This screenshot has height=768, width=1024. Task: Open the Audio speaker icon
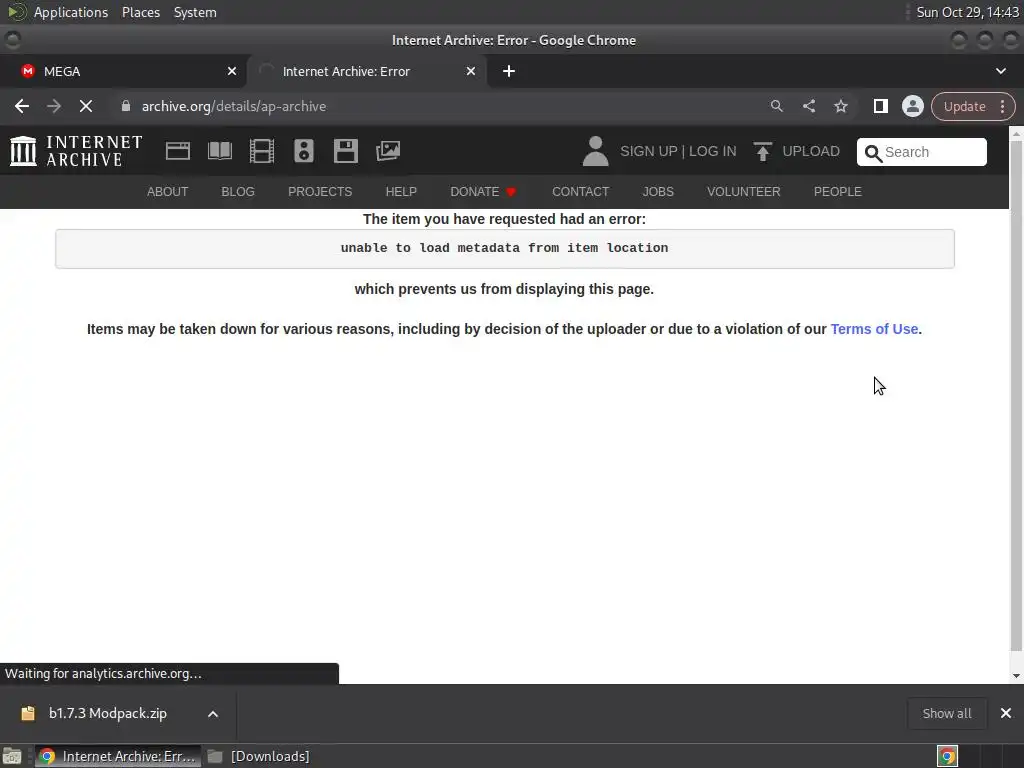pos(304,151)
